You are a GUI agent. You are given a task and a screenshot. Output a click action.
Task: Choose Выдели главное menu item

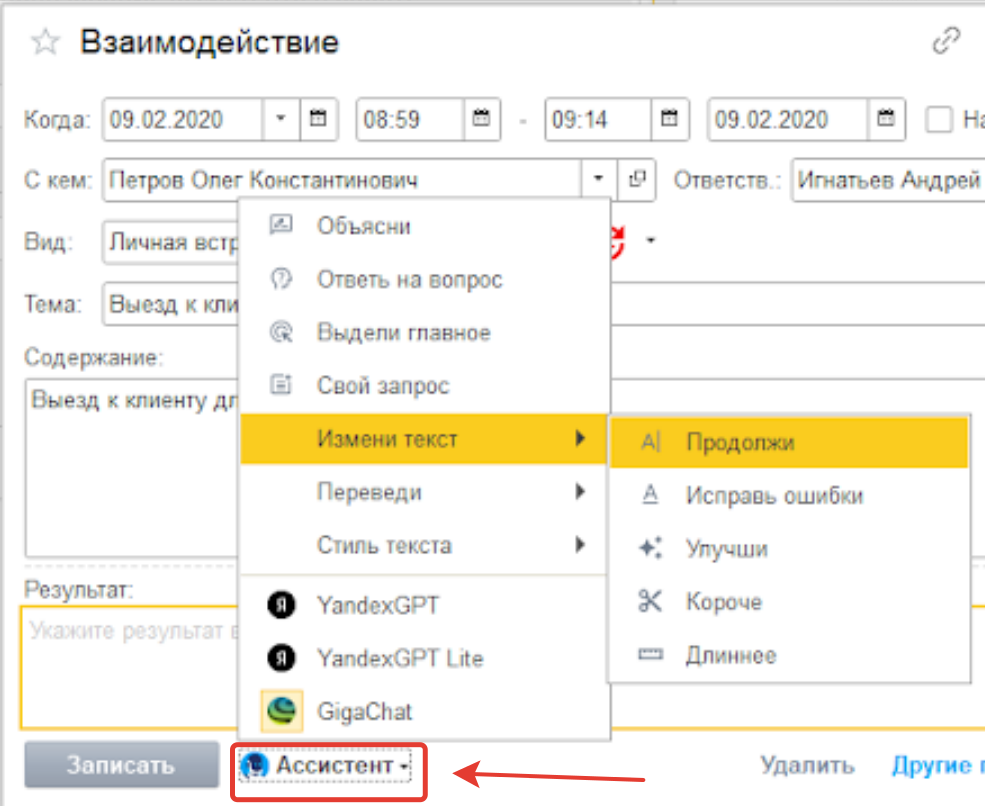tap(403, 332)
